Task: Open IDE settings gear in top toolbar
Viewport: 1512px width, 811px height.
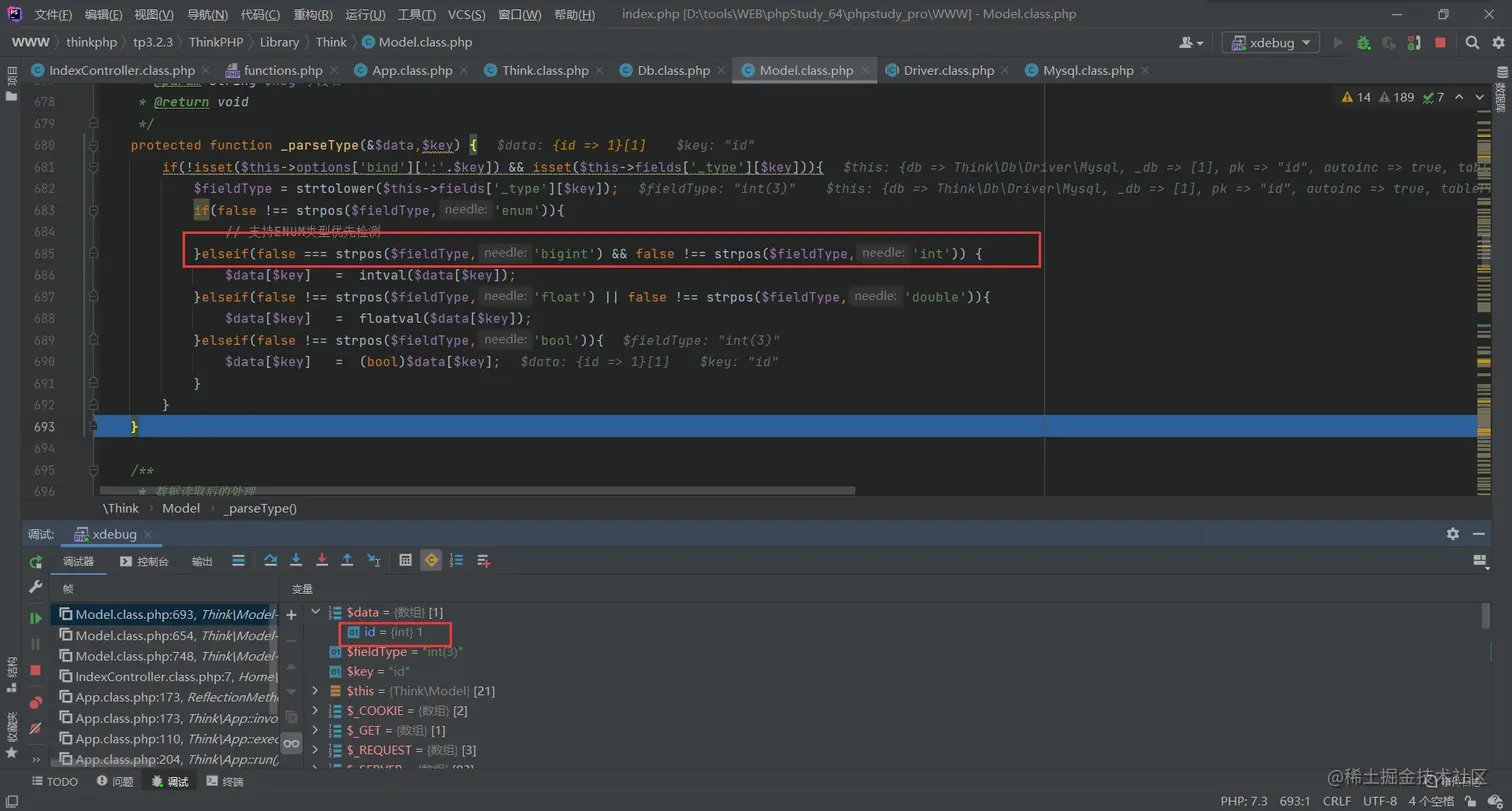Action: [1497, 42]
